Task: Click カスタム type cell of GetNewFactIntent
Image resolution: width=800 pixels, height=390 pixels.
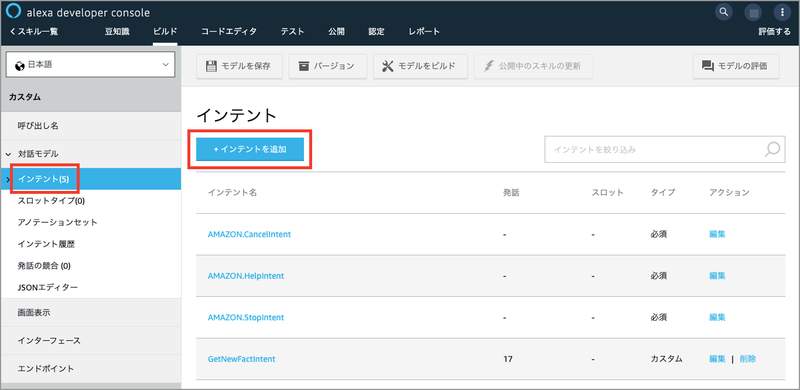Action: [666, 359]
